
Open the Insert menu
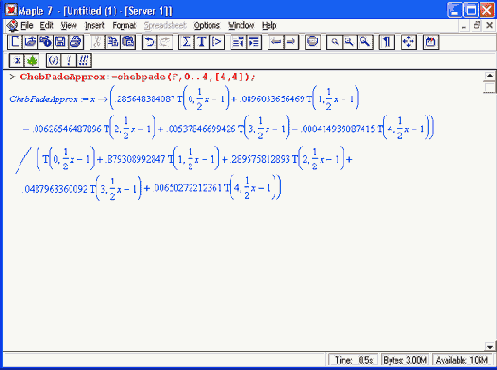pos(95,25)
